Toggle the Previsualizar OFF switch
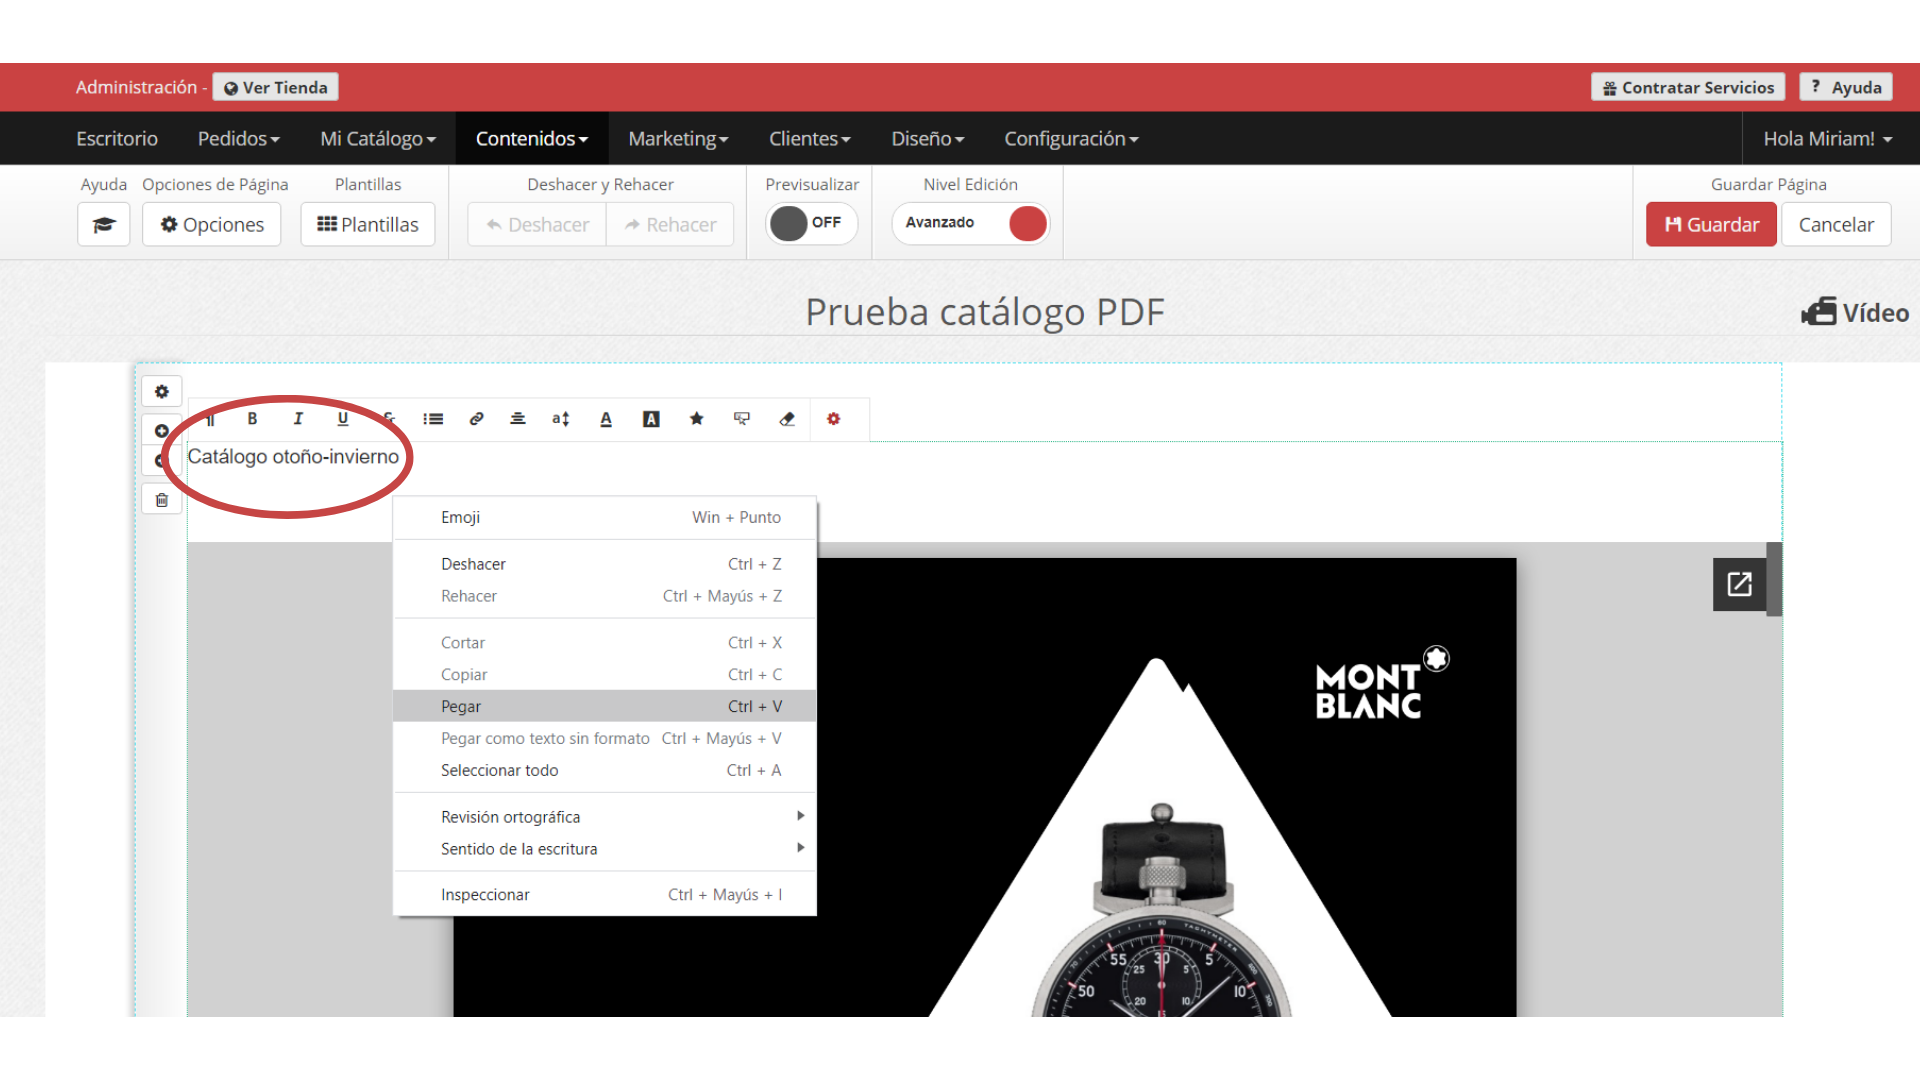The image size is (1920, 1080). click(x=811, y=223)
